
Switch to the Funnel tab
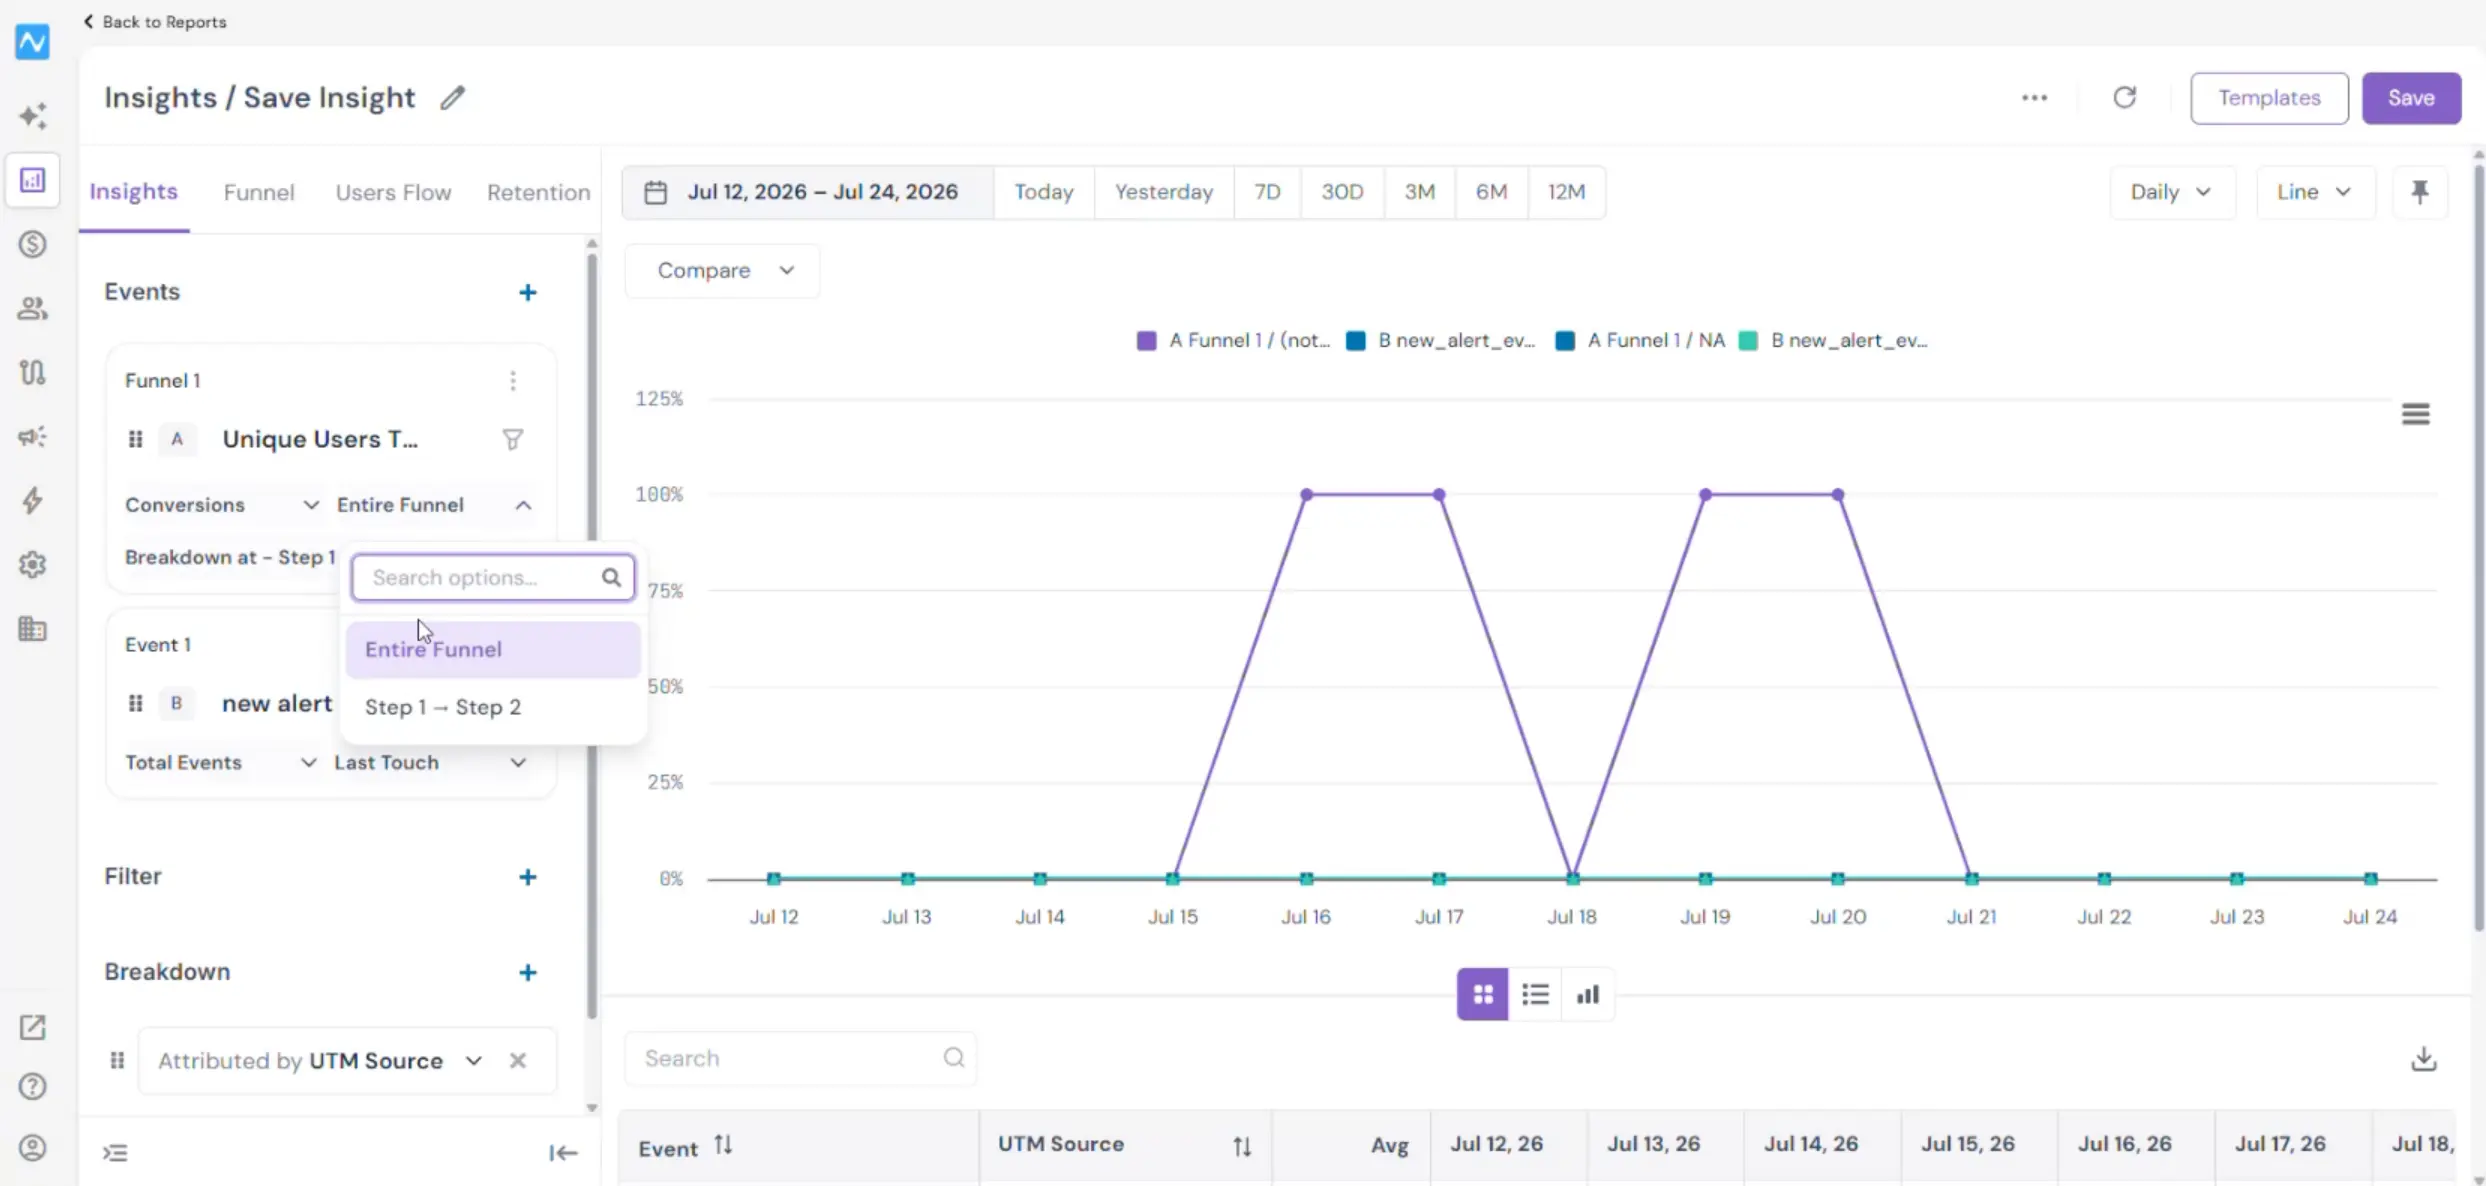[x=259, y=192]
